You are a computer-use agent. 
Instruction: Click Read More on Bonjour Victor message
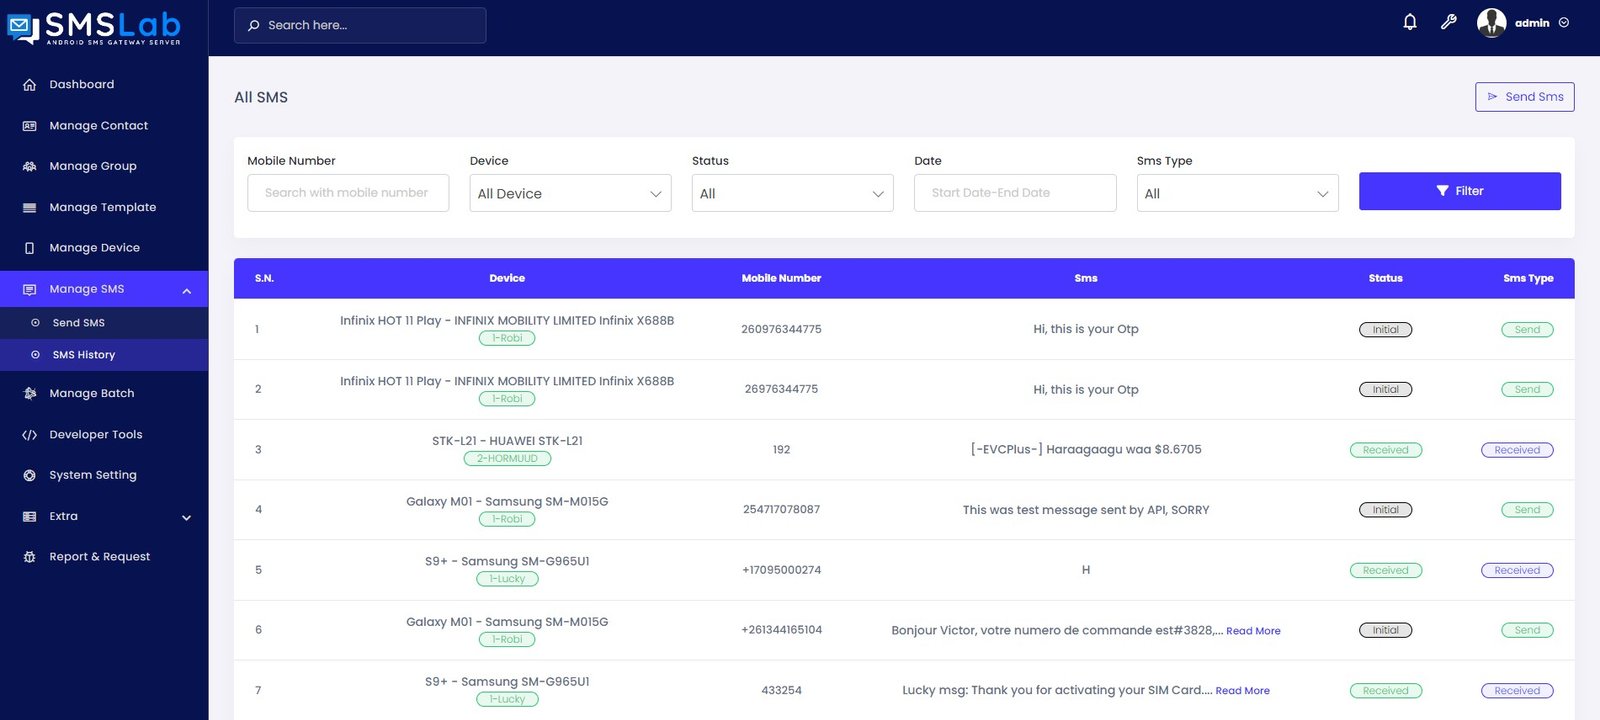tap(1253, 631)
